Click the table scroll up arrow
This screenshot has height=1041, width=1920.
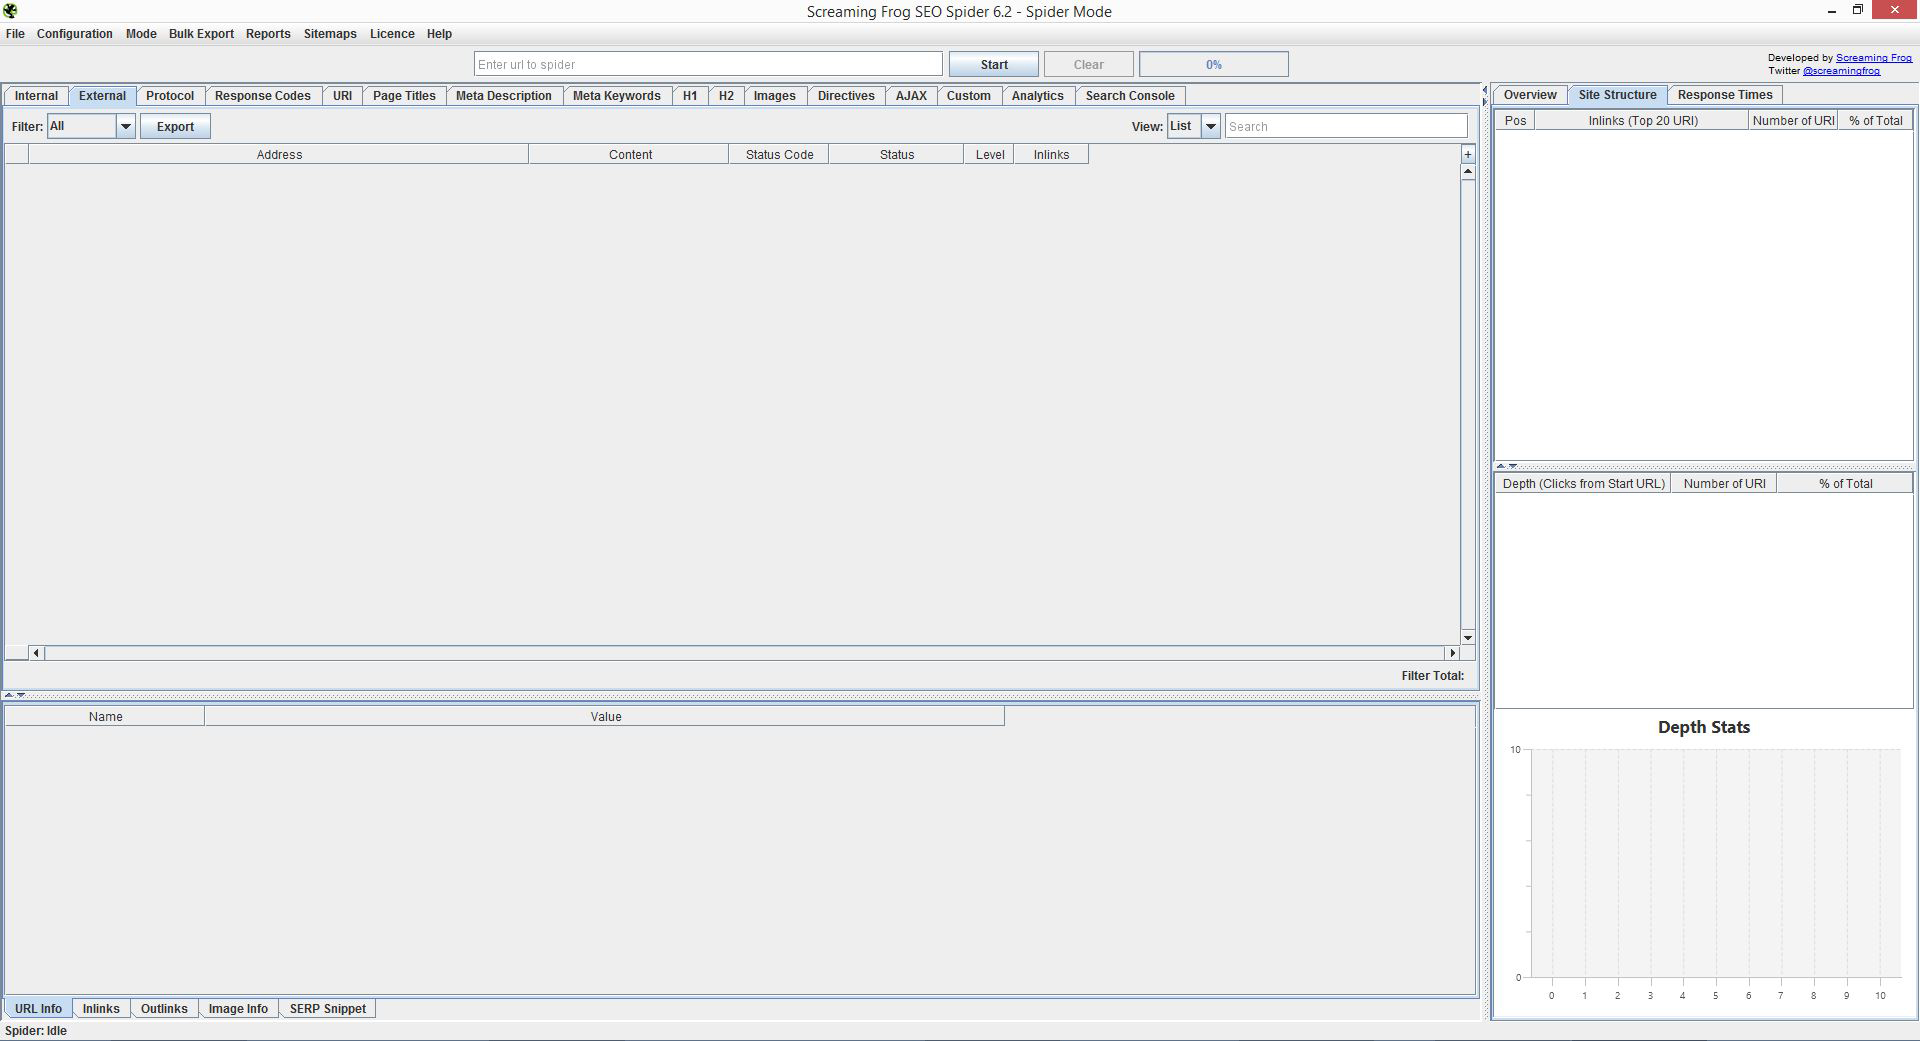click(x=1467, y=172)
